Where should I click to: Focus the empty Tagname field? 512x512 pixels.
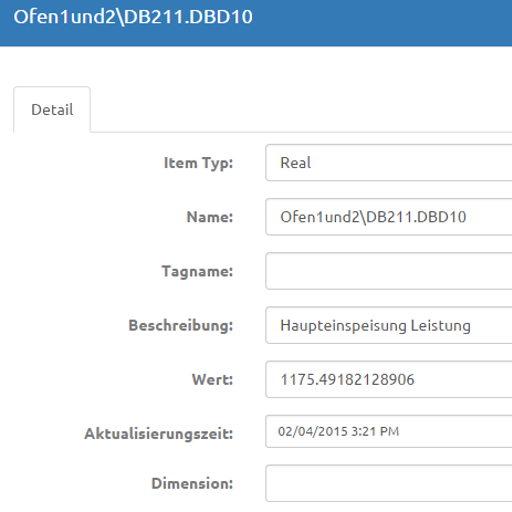[x=389, y=271]
